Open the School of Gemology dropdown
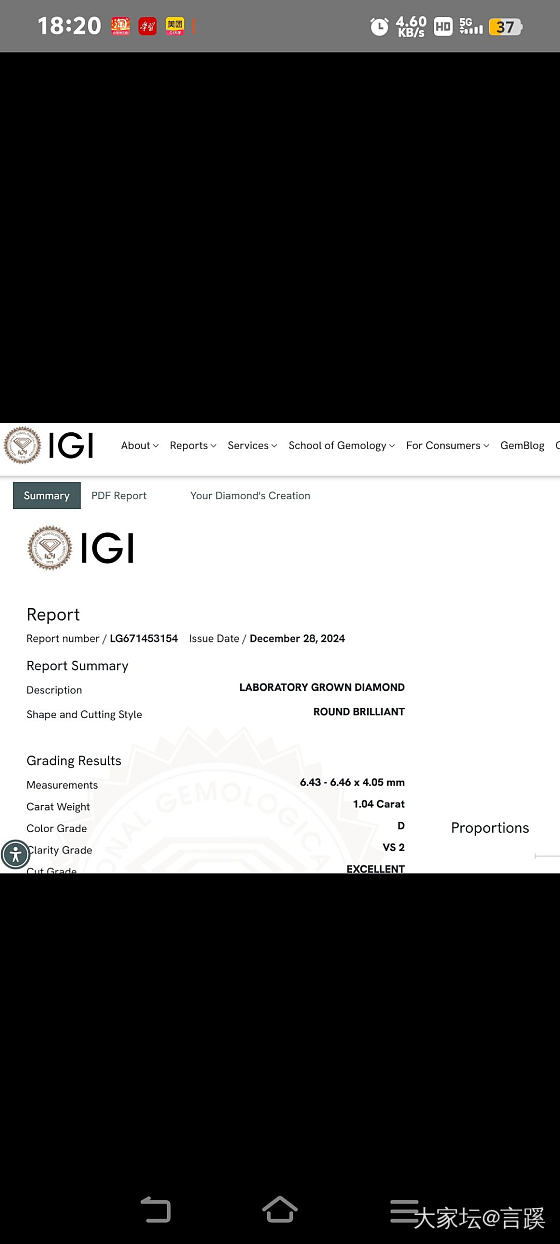Image resolution: width=560 pixels, height=1244 pixels. [341, 446]
